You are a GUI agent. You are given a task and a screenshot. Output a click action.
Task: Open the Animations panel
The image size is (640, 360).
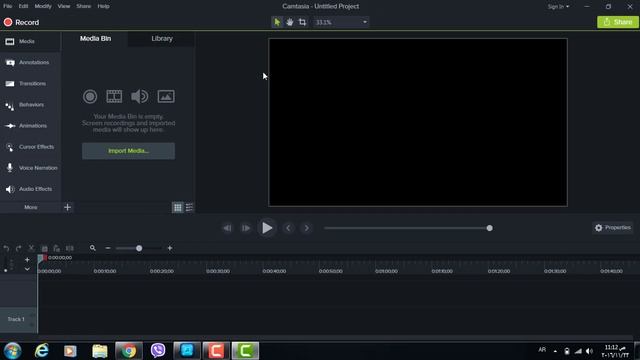pyautogui.click(x=30, y=126)
